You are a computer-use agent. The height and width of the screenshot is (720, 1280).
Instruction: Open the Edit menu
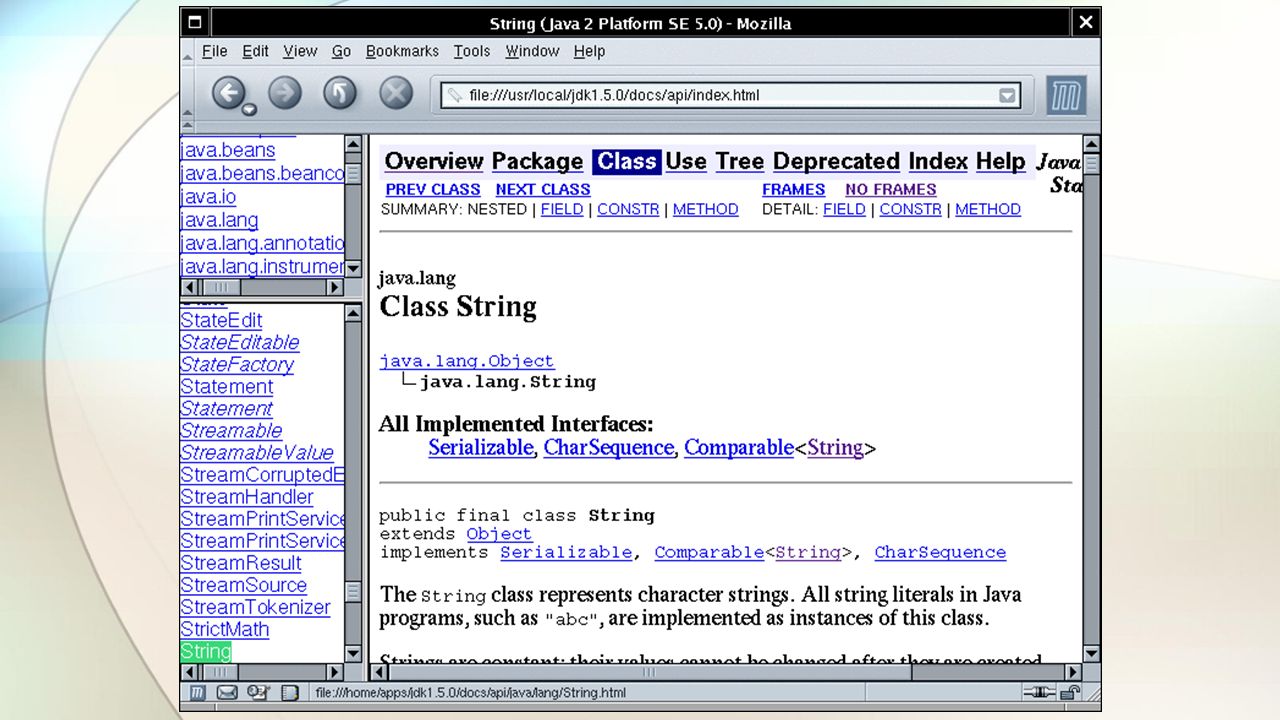[x=255, y=51]
